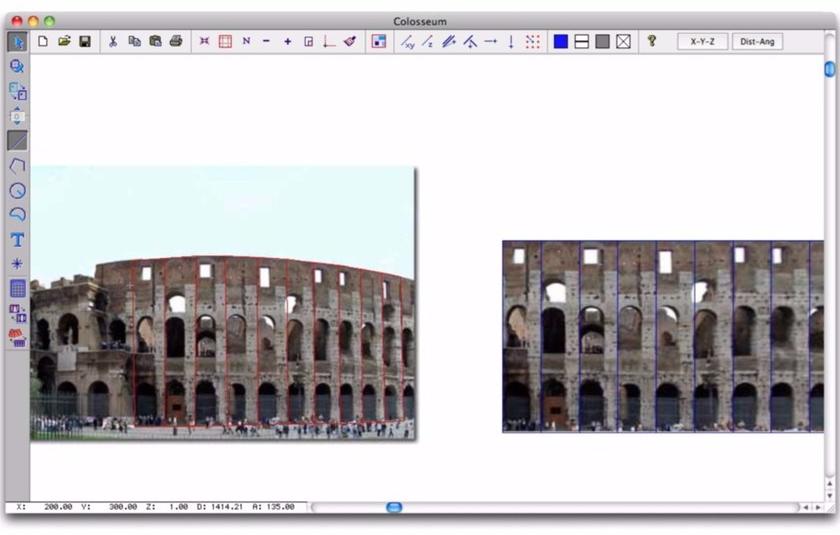The height and width of the screenshot is (535, 840).
Task: Click the plus zoom-in toolbar icon
Action: 287,41
